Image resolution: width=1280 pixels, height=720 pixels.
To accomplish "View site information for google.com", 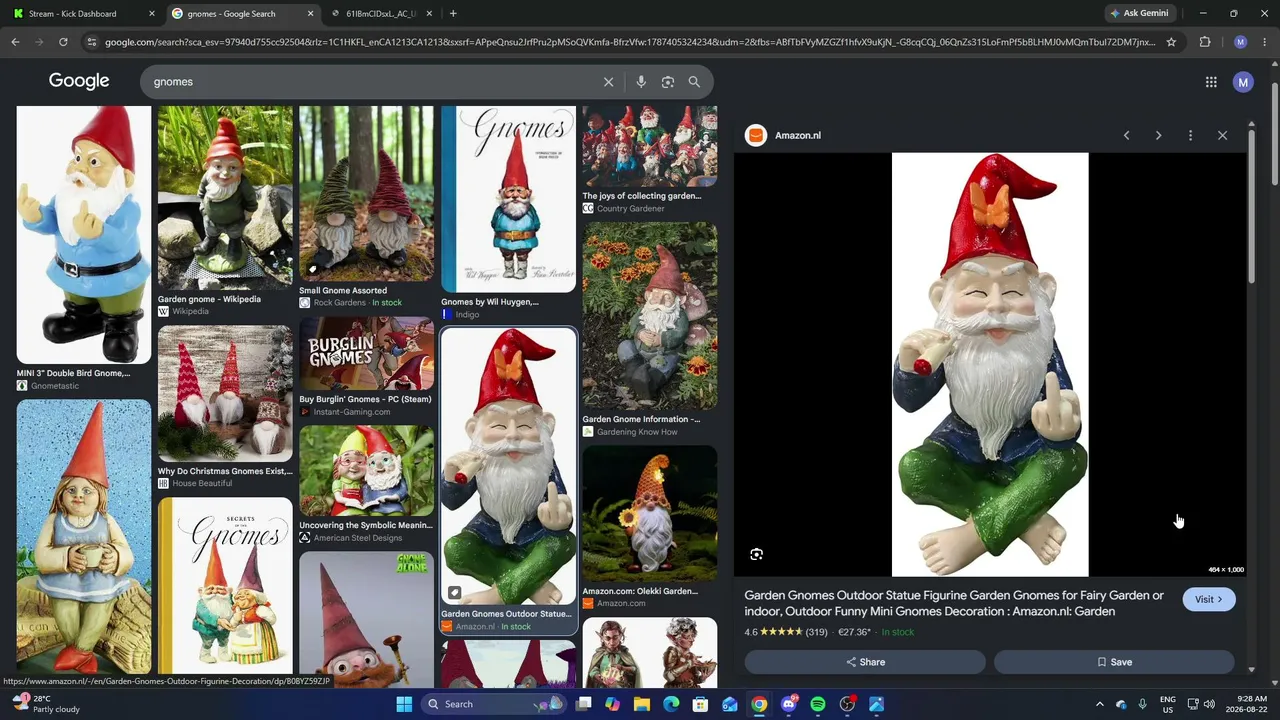I will click(92, 42).
